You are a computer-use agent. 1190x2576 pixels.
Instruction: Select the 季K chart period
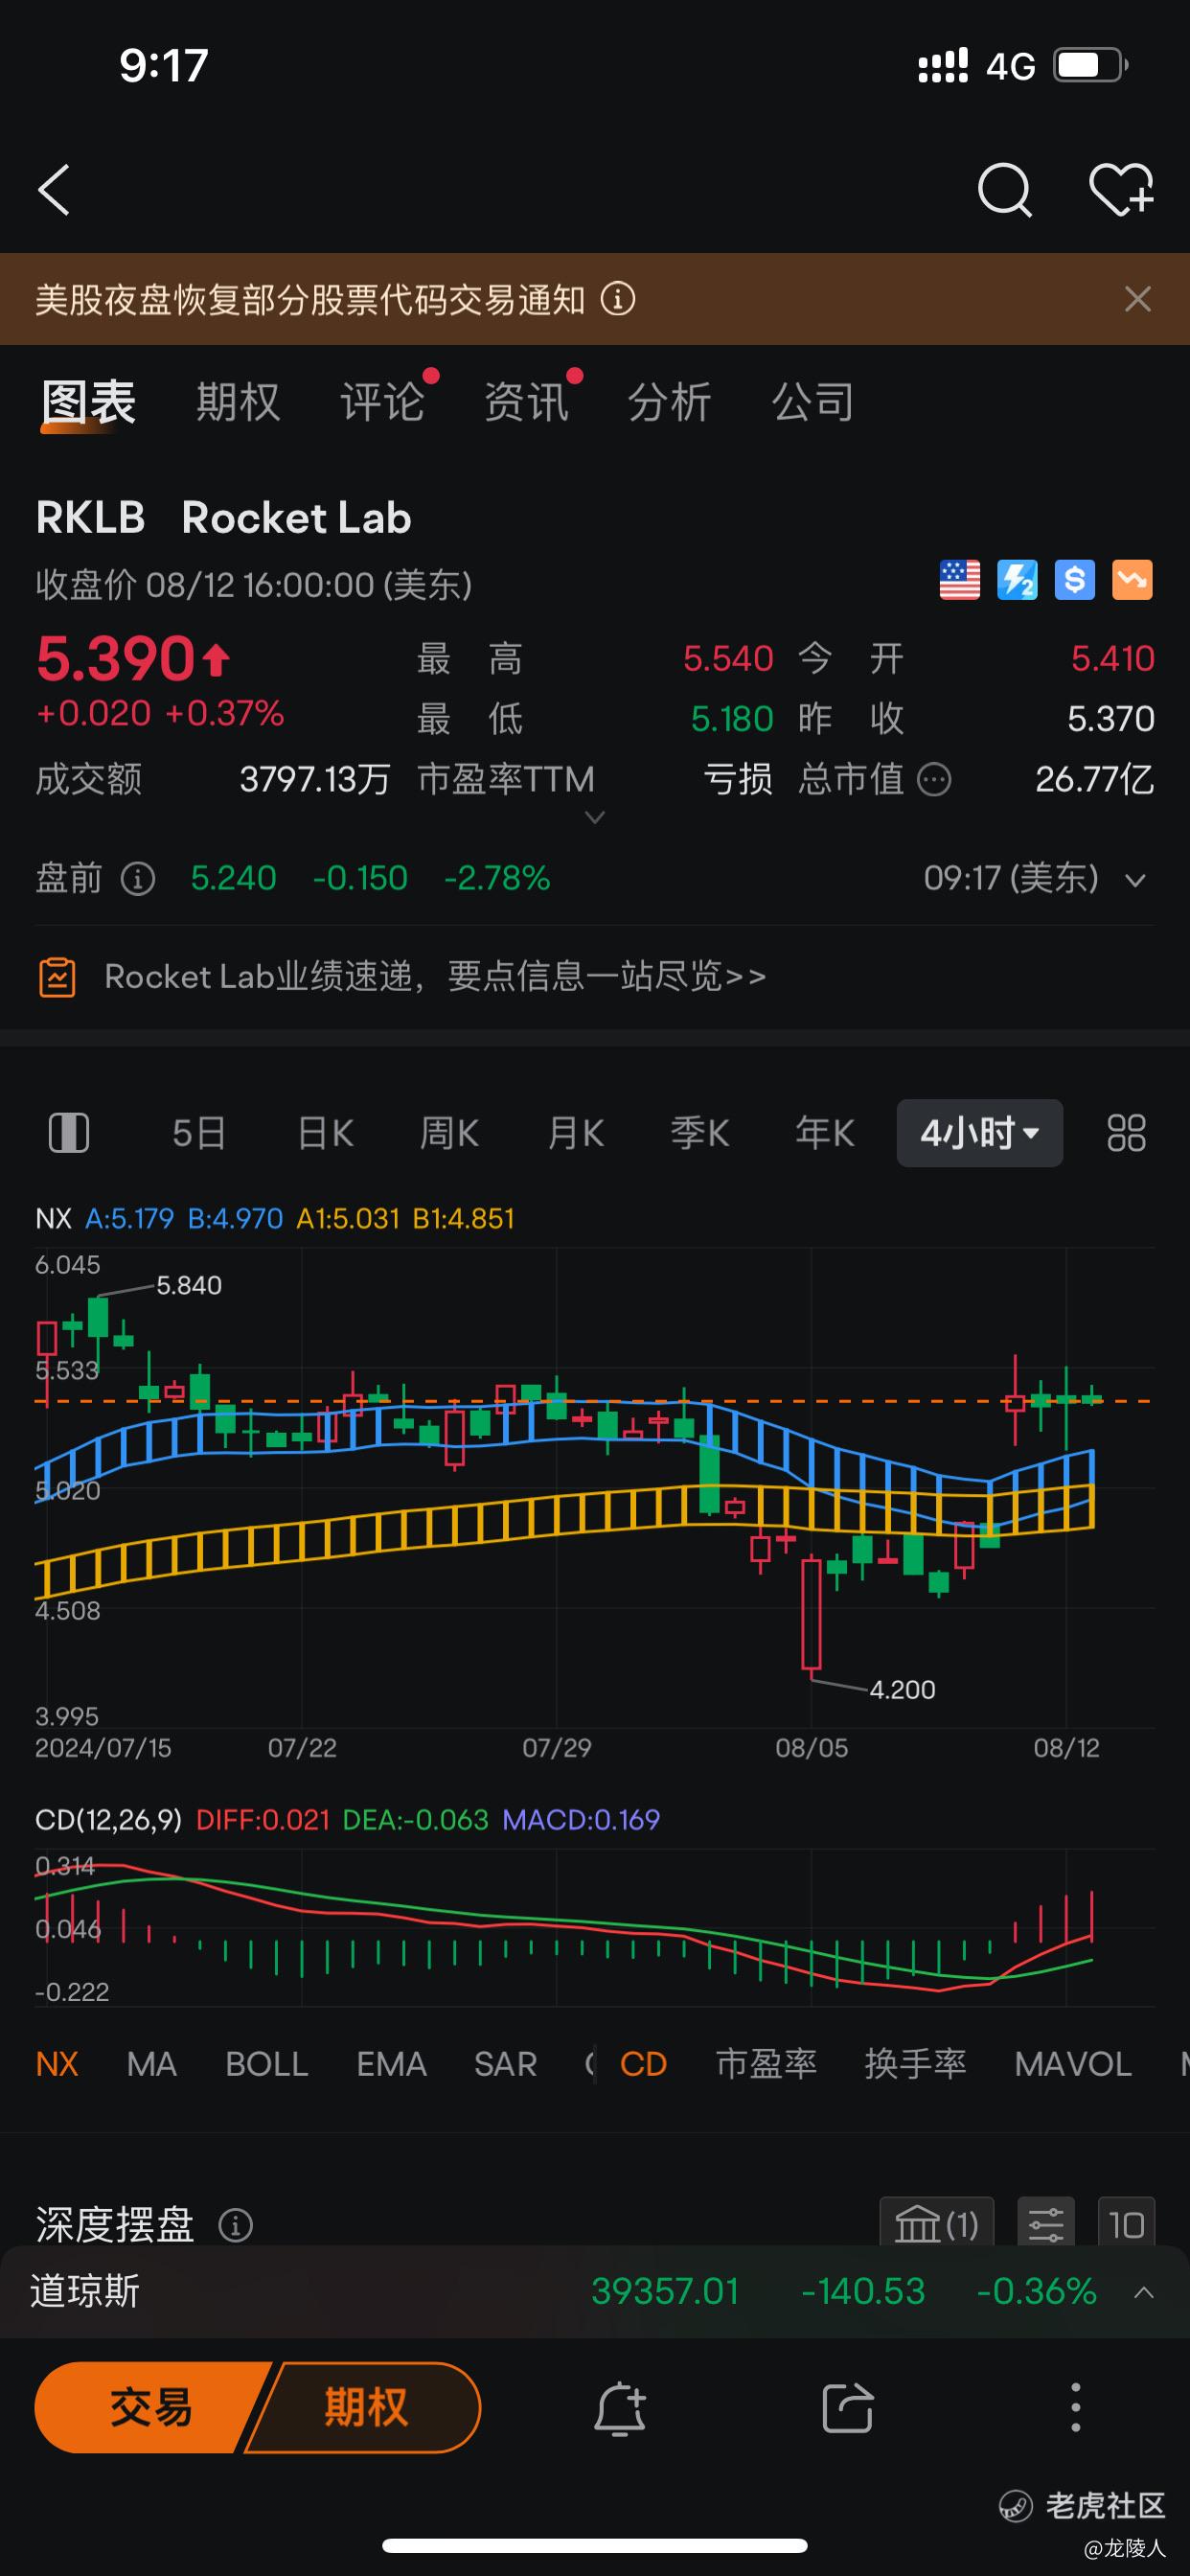[699, 1133]
